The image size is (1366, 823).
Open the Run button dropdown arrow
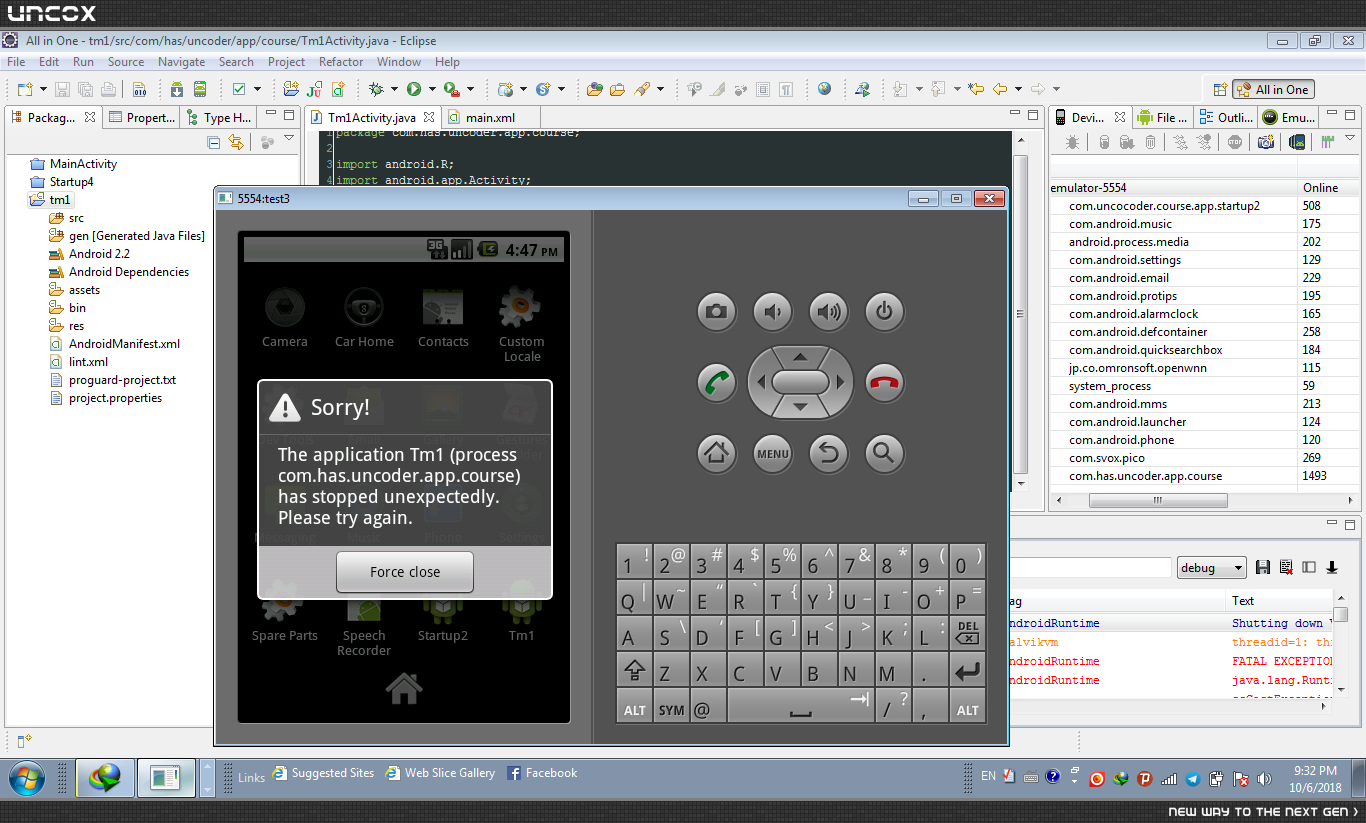tap(431, 89)
